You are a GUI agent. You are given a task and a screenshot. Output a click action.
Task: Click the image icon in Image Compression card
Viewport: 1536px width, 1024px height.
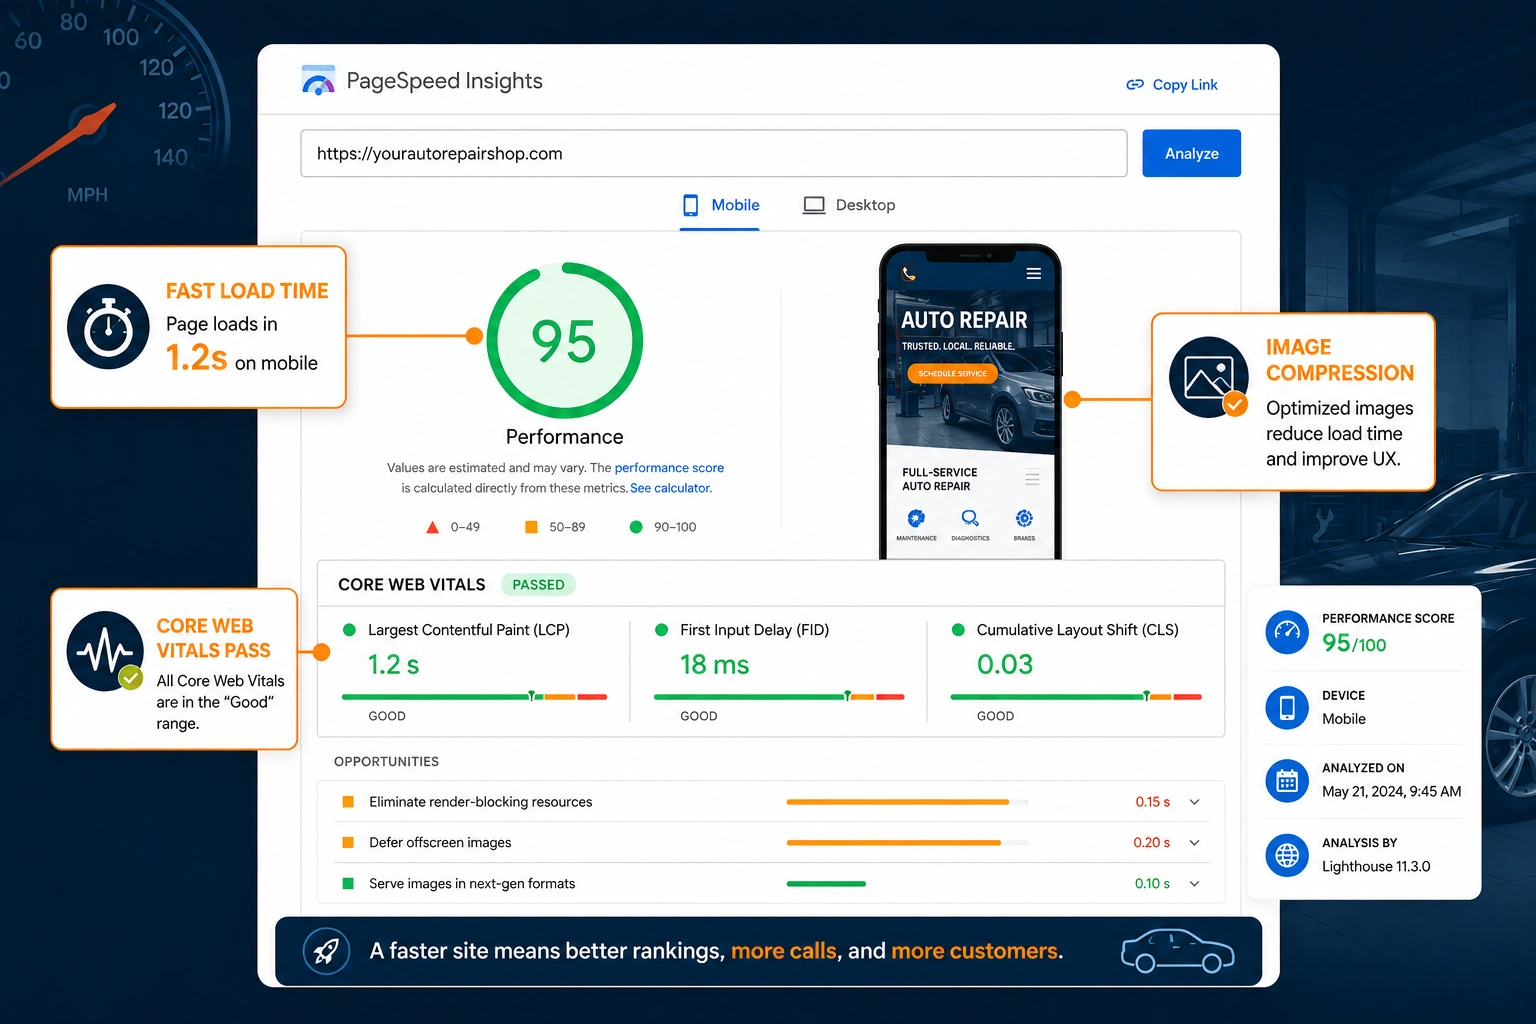pyautogui.click(x=1208, y=377)
